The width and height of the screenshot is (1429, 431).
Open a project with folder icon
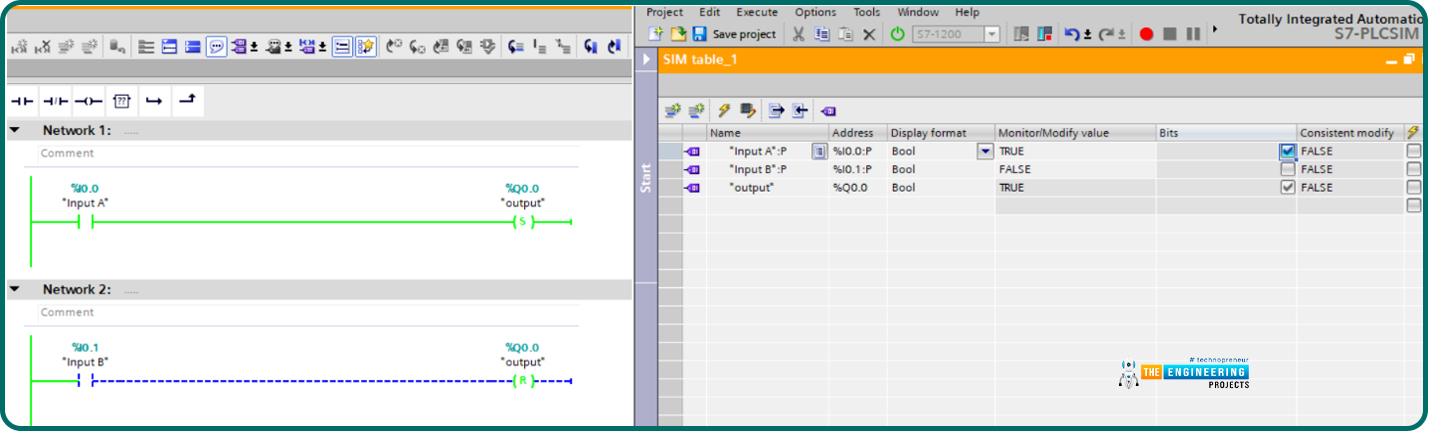[678, 34]
